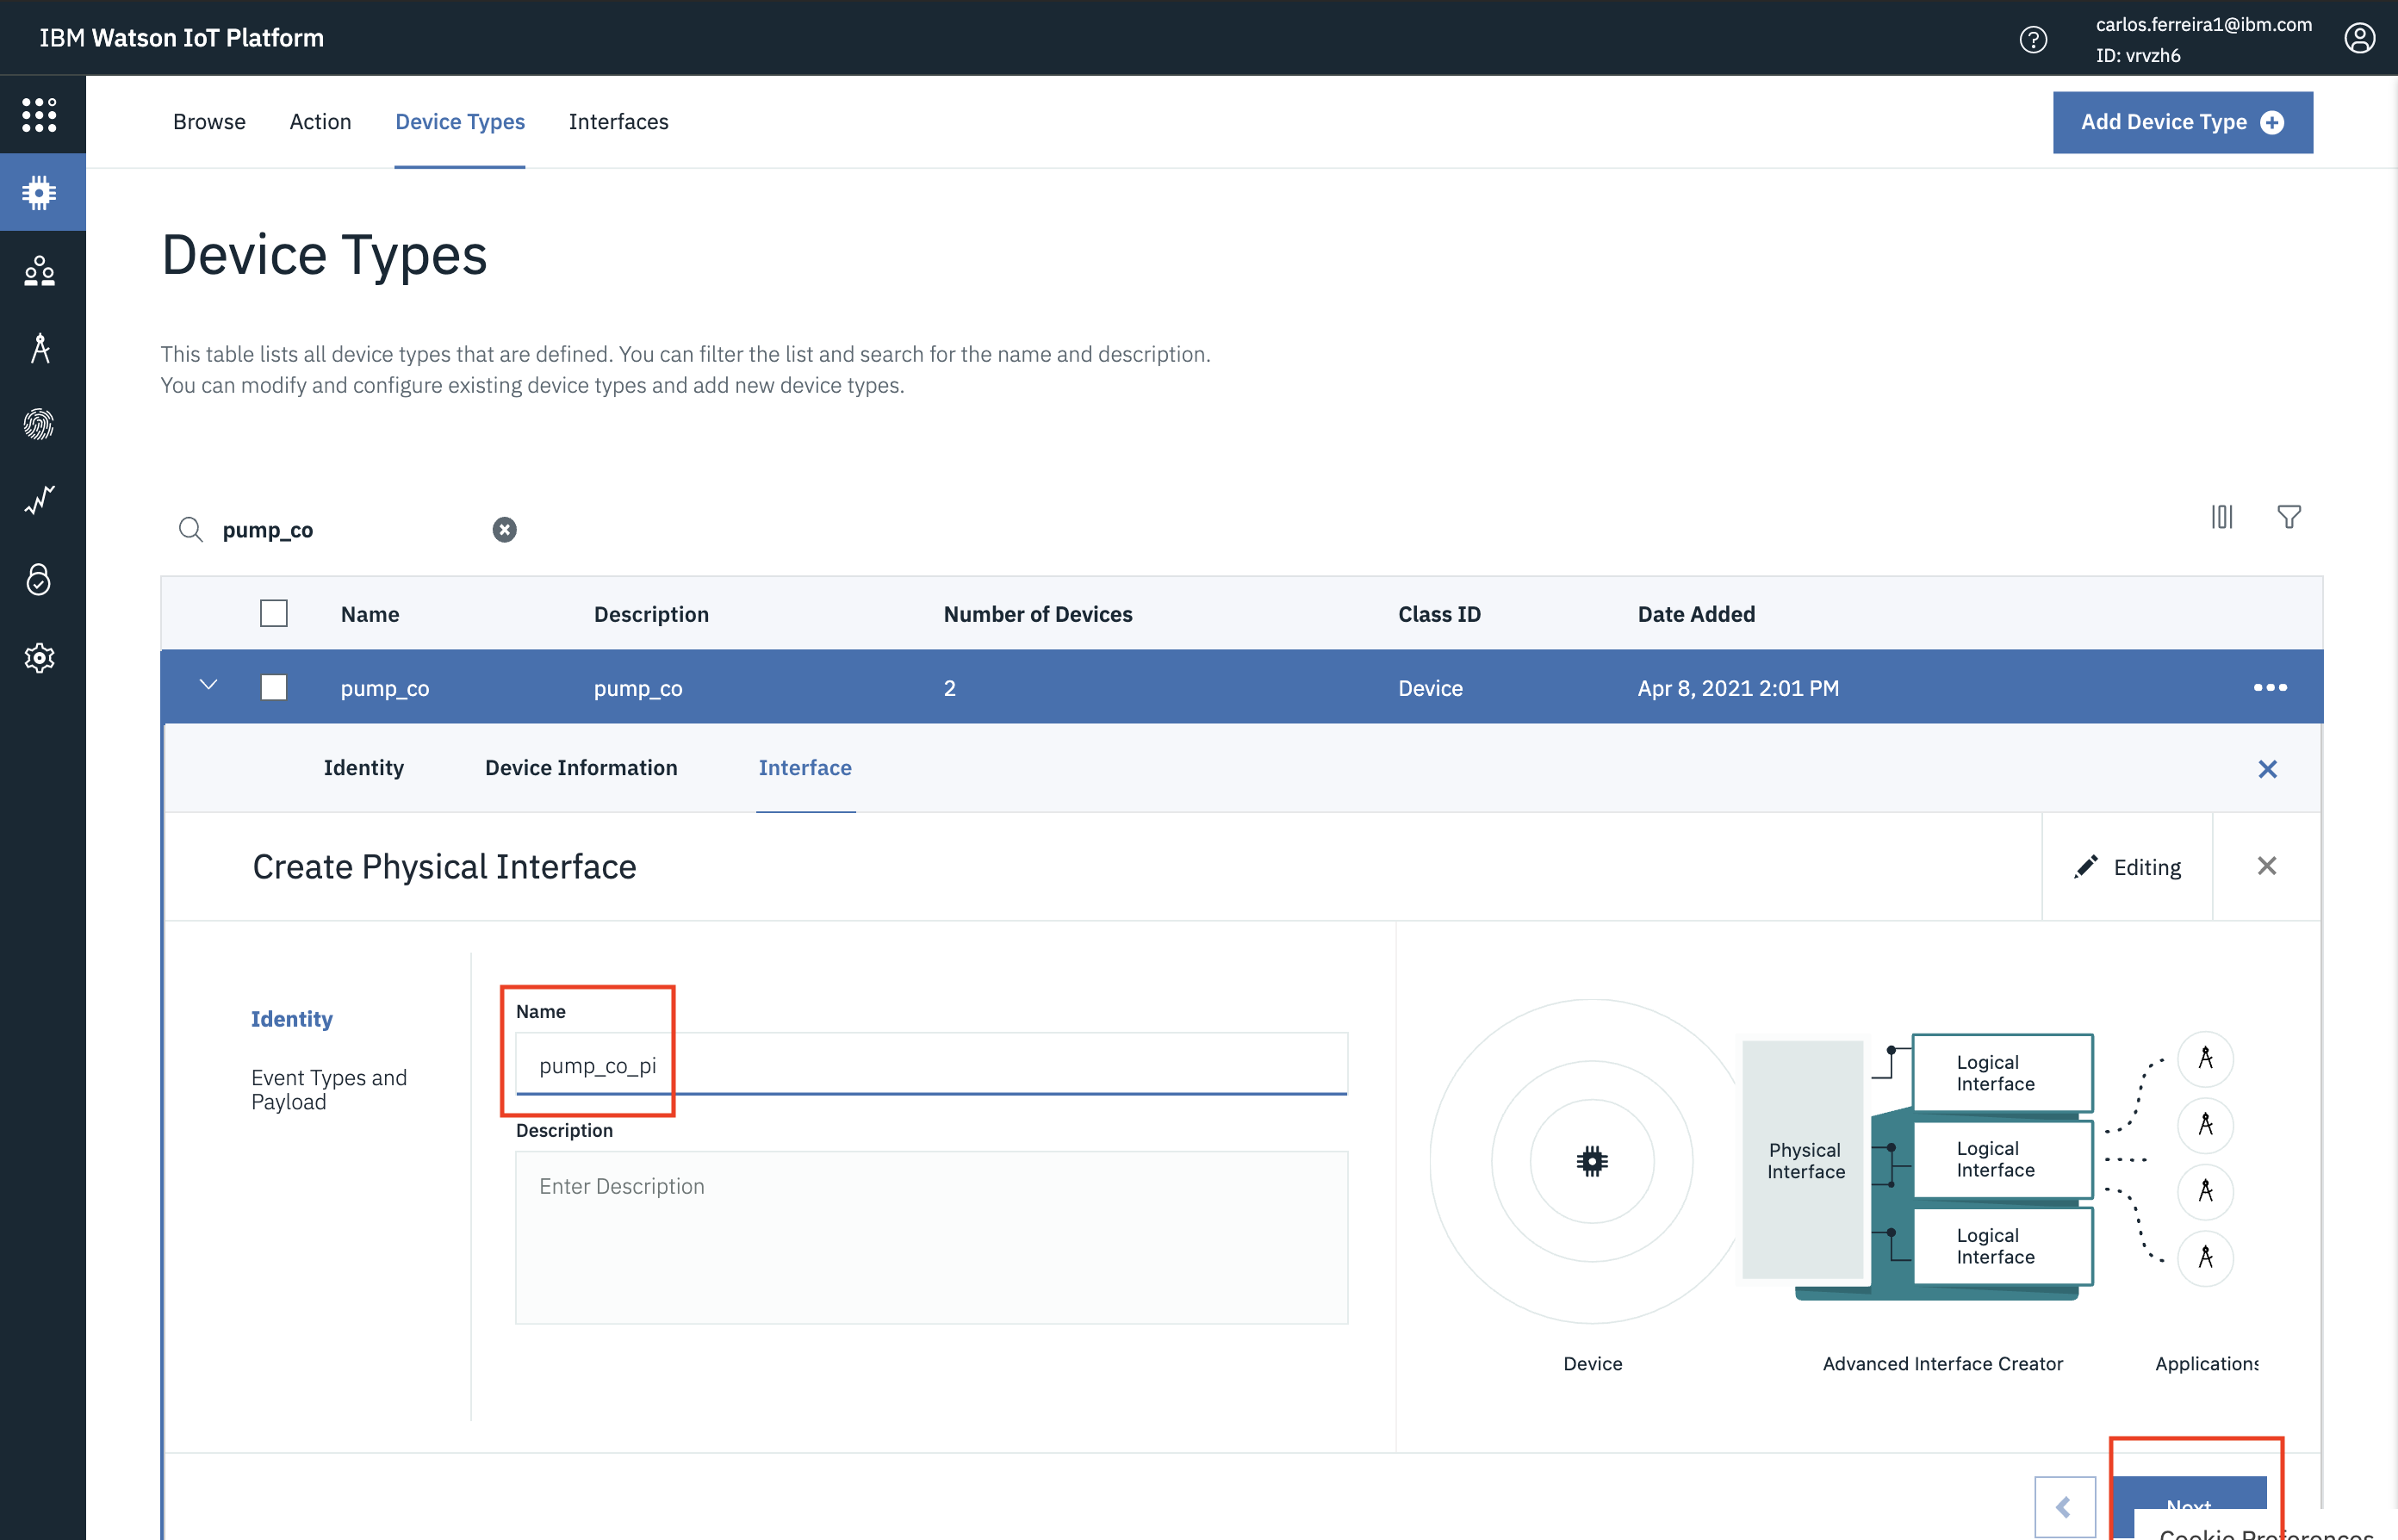Click the IBM Watson IoT Platform title

tap(181, 38)
